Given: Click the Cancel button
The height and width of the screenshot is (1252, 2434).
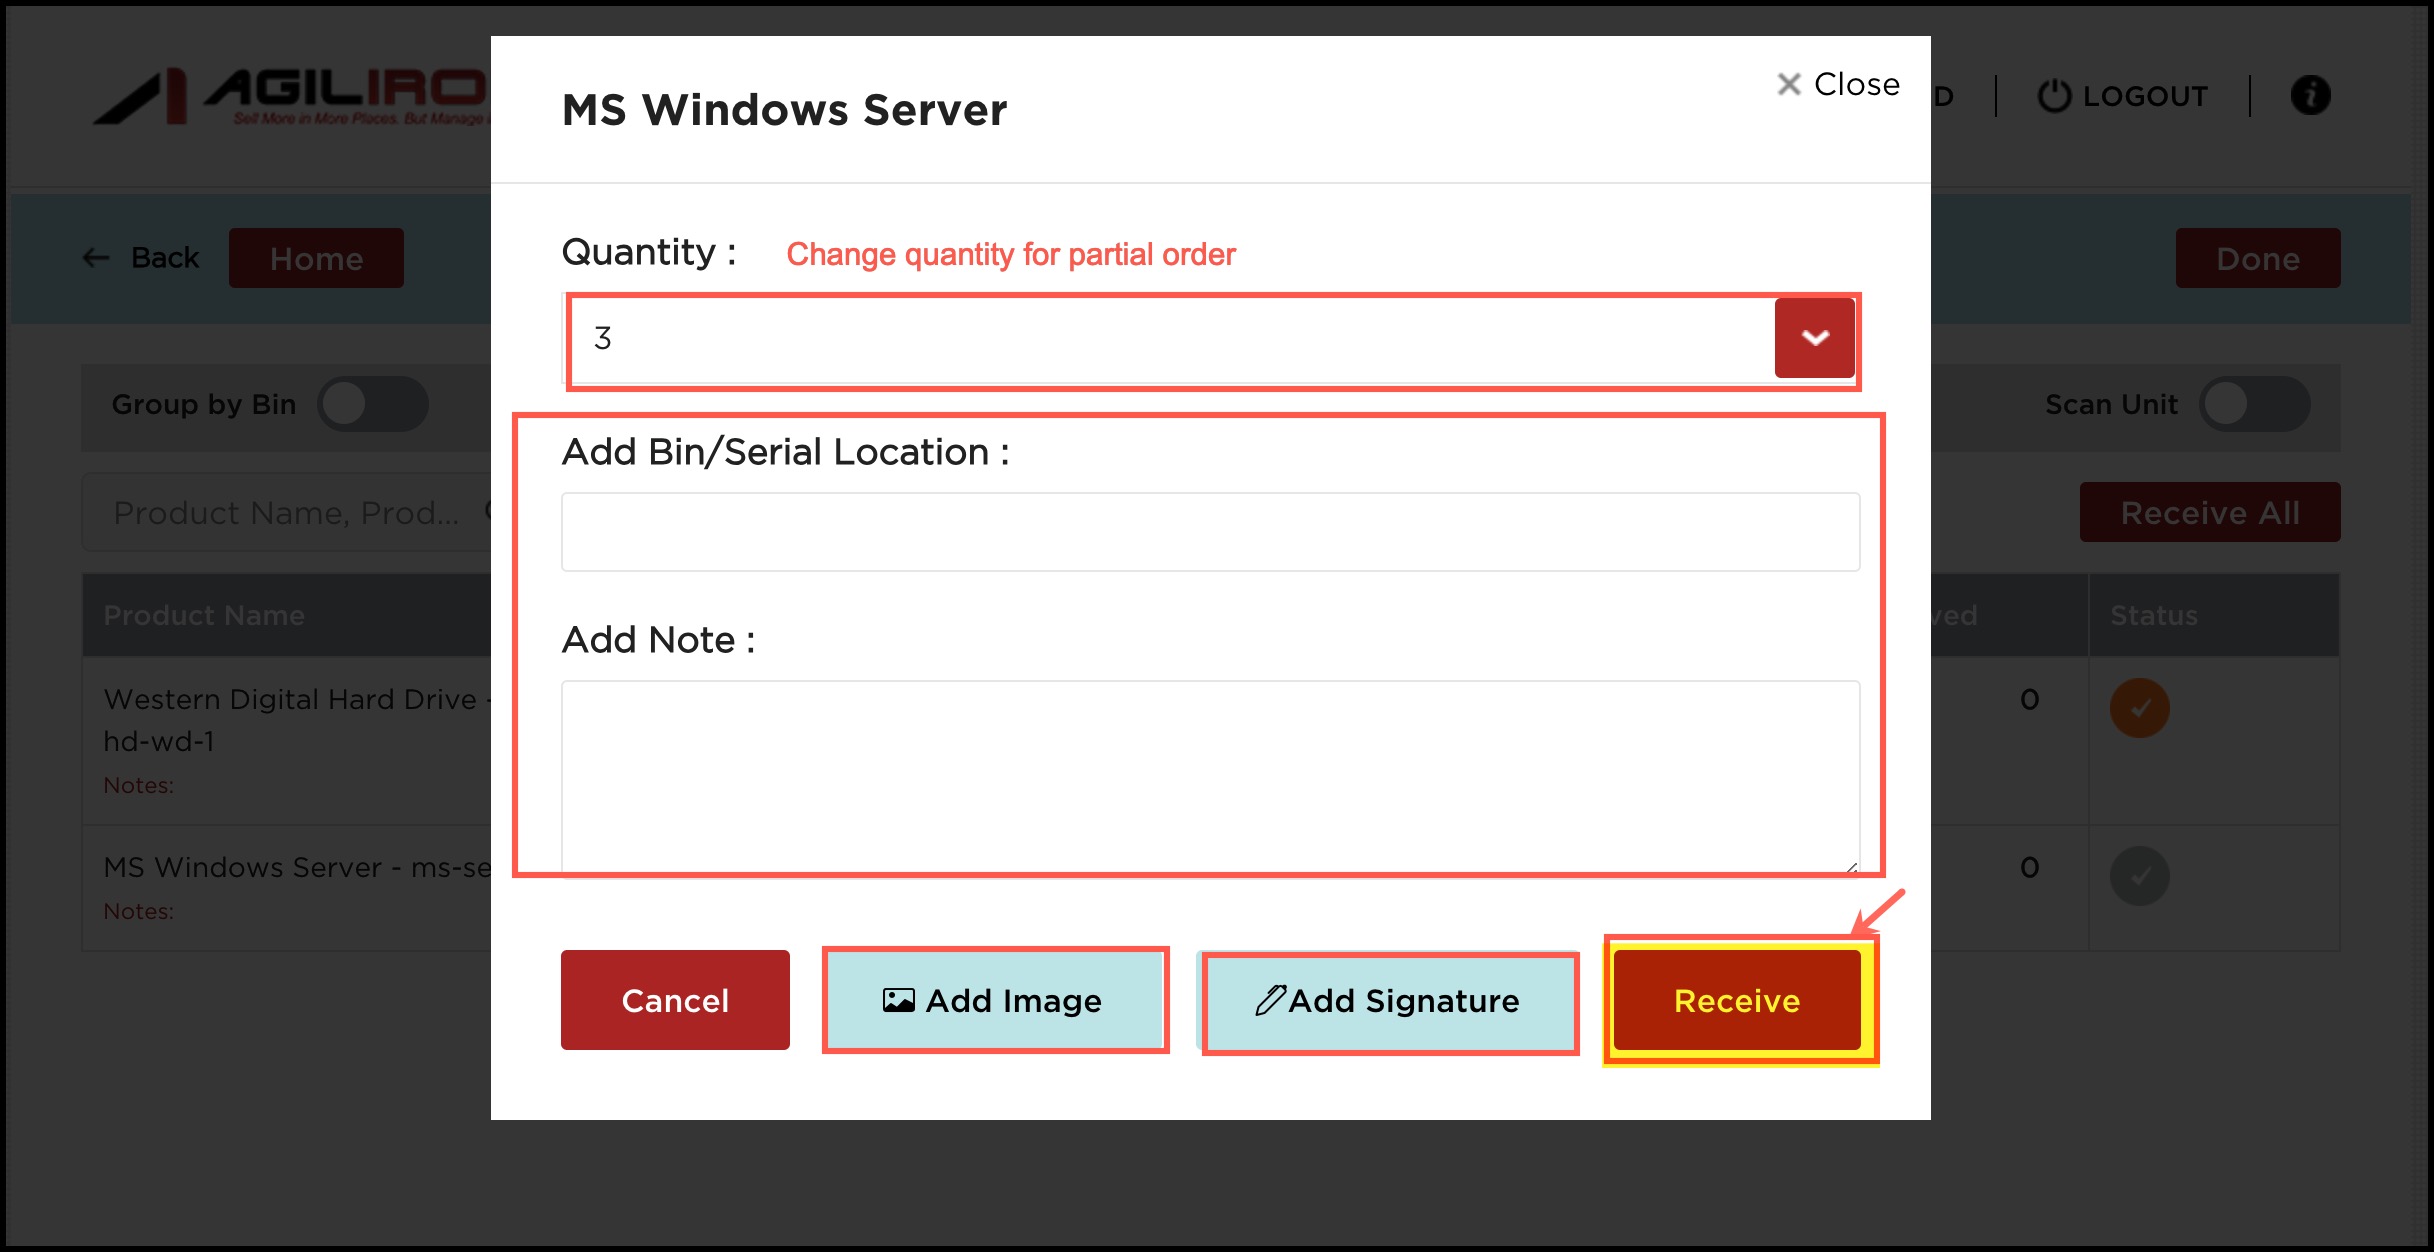Looking at the screenshot, I should (675, 1000).
